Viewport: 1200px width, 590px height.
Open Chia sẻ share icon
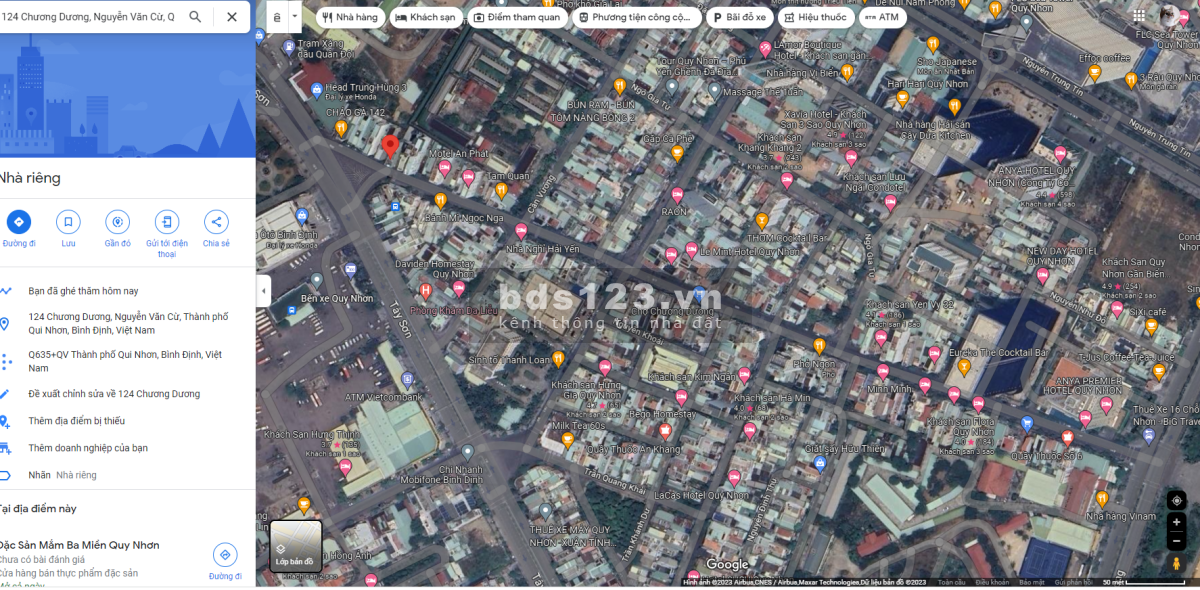[216, 222]
